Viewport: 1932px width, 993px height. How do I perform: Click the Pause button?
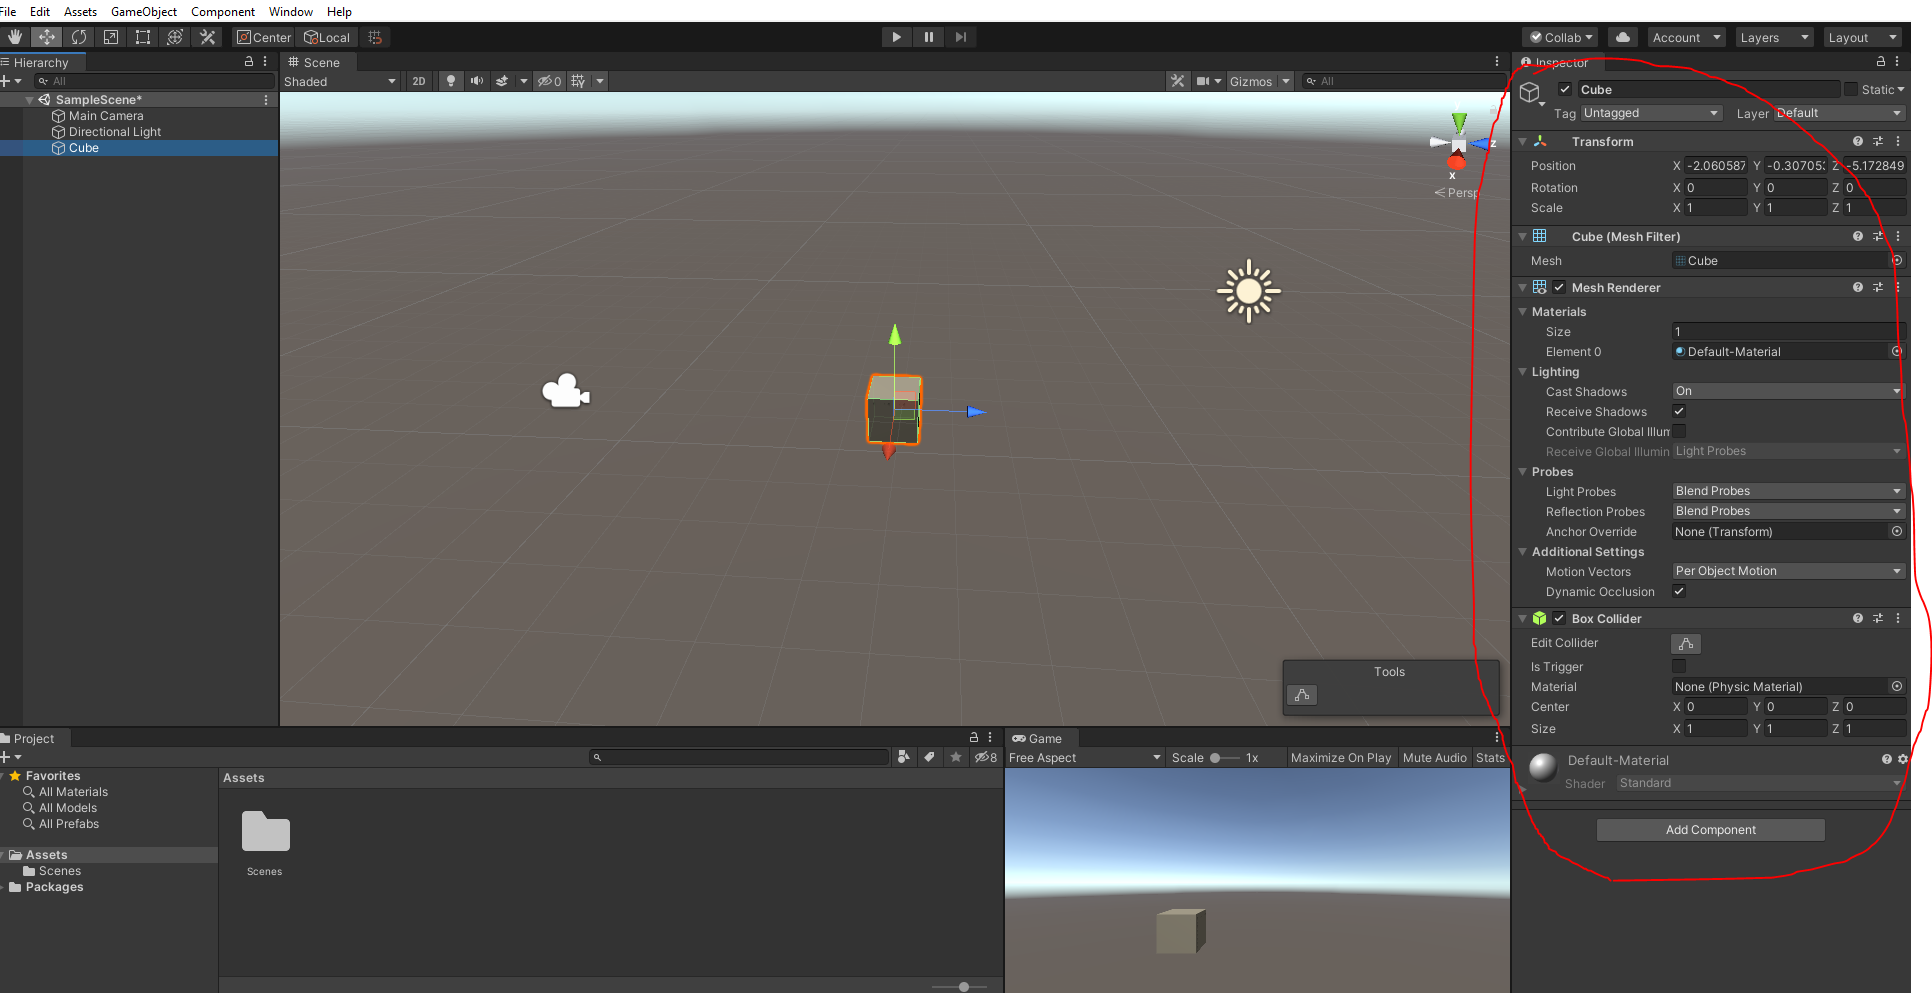click(929, 37)
